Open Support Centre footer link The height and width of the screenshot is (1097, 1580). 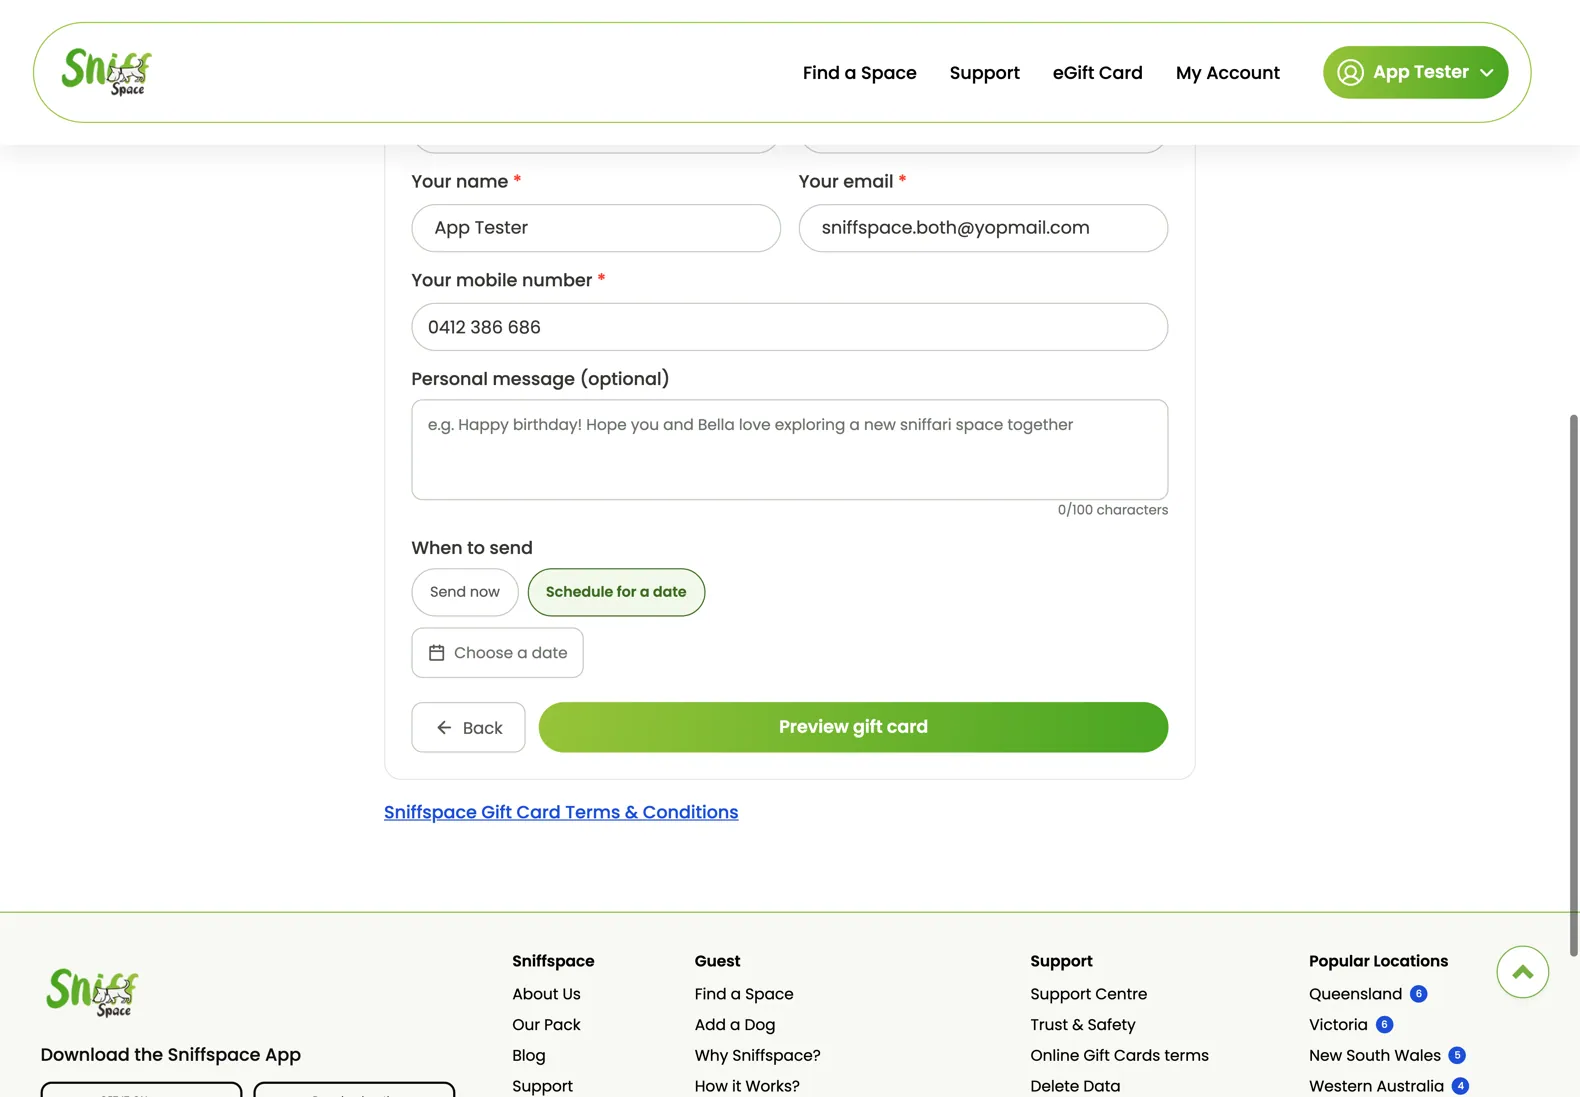(1088, 994)
